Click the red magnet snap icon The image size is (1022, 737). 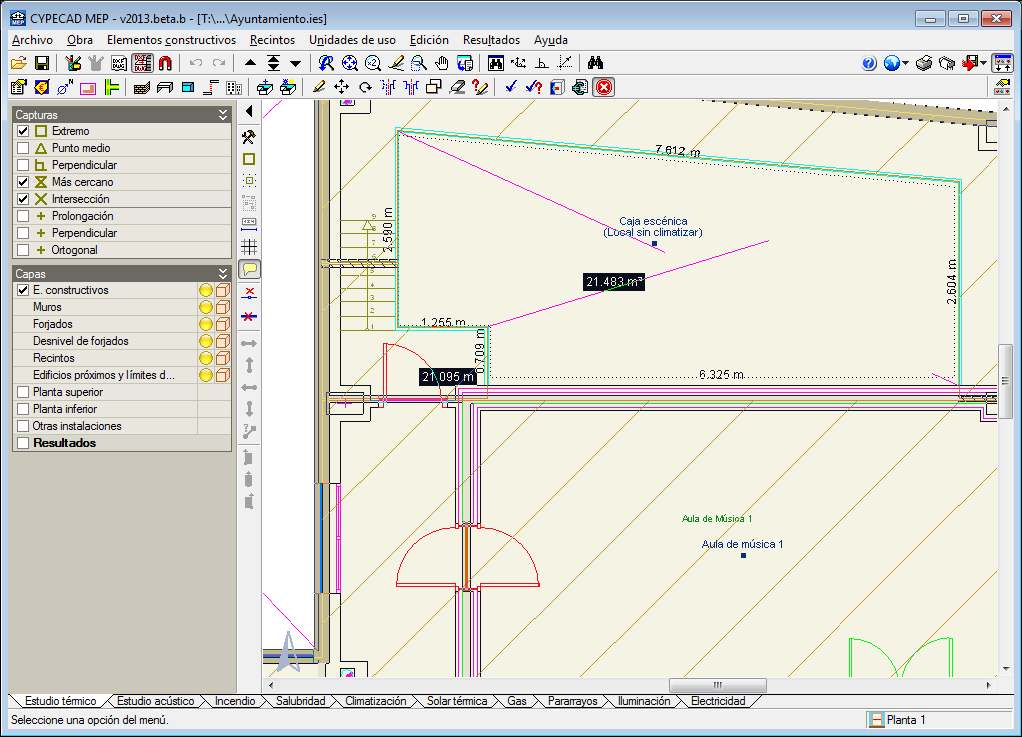(x=165, y=63)
